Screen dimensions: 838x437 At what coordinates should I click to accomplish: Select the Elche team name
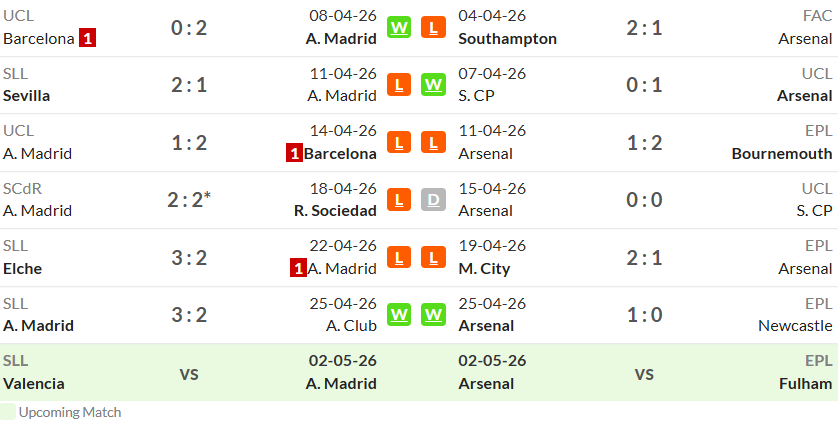pos(22,269)
